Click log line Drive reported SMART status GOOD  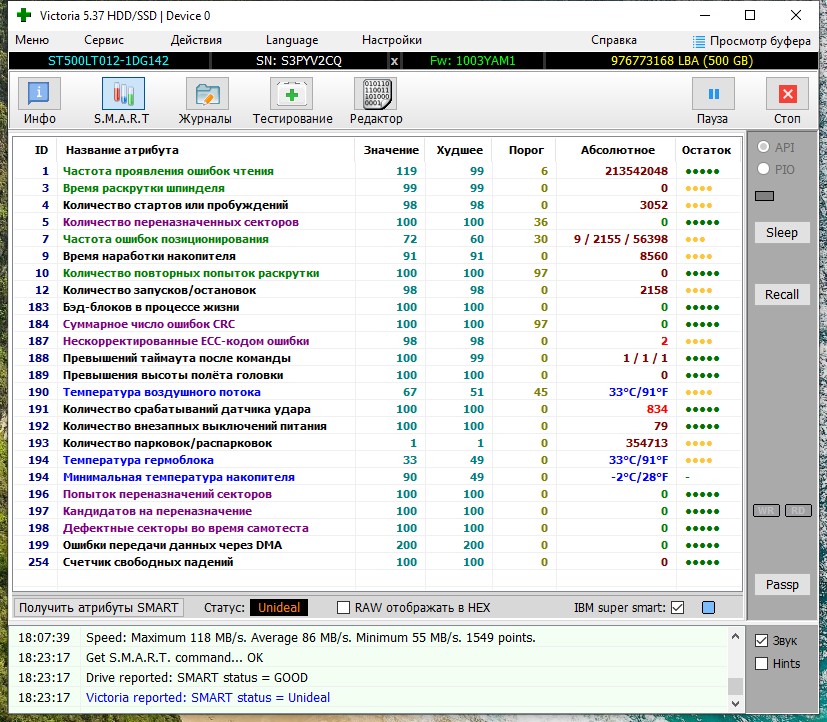197,678
